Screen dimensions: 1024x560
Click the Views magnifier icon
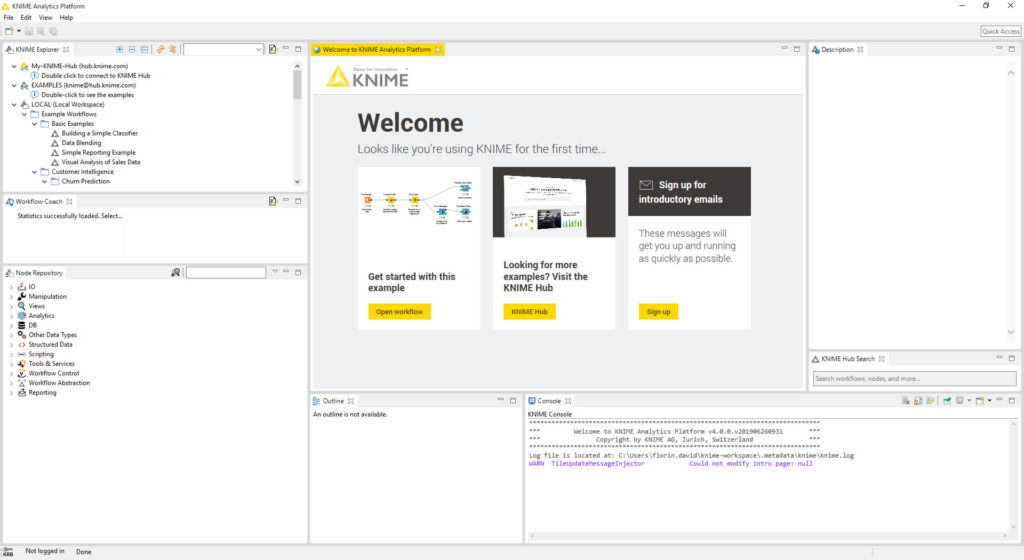pos(22,305)
